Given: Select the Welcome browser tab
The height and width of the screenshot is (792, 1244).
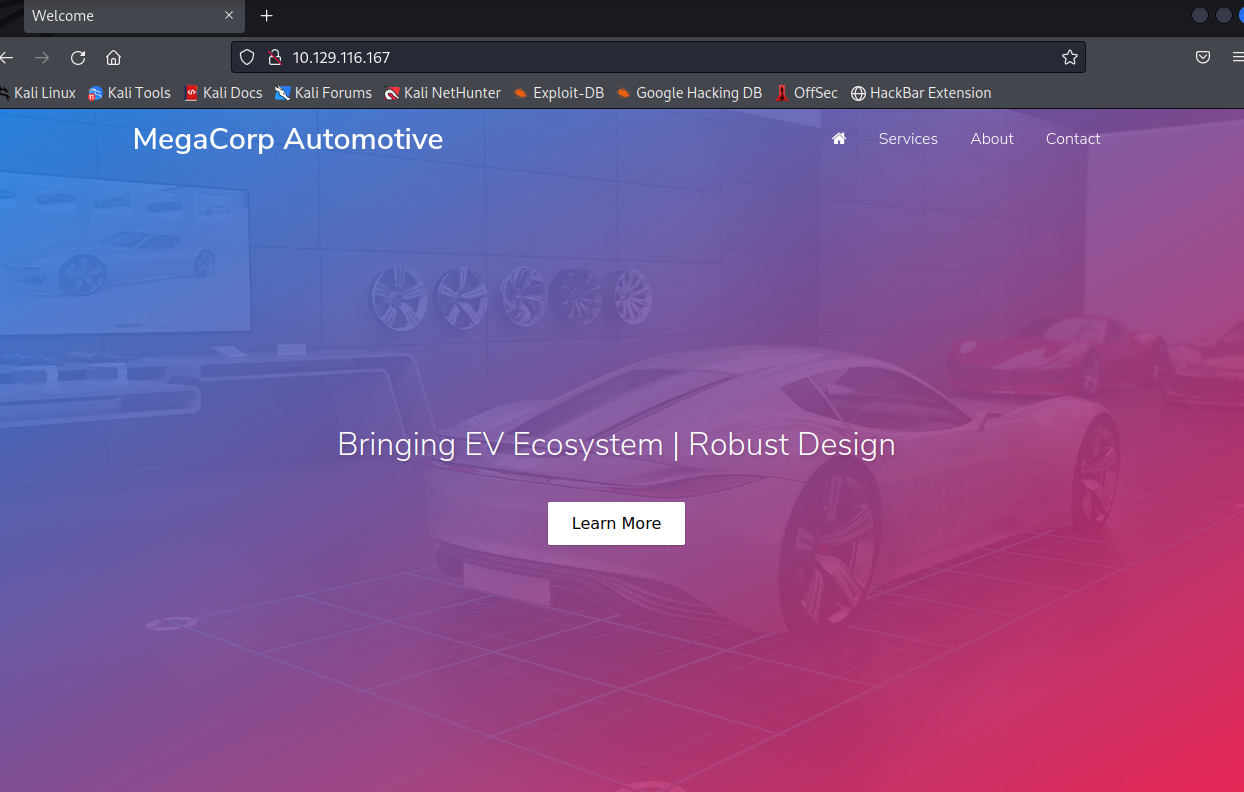Looking at the screenshot, I should pos(122,16).
